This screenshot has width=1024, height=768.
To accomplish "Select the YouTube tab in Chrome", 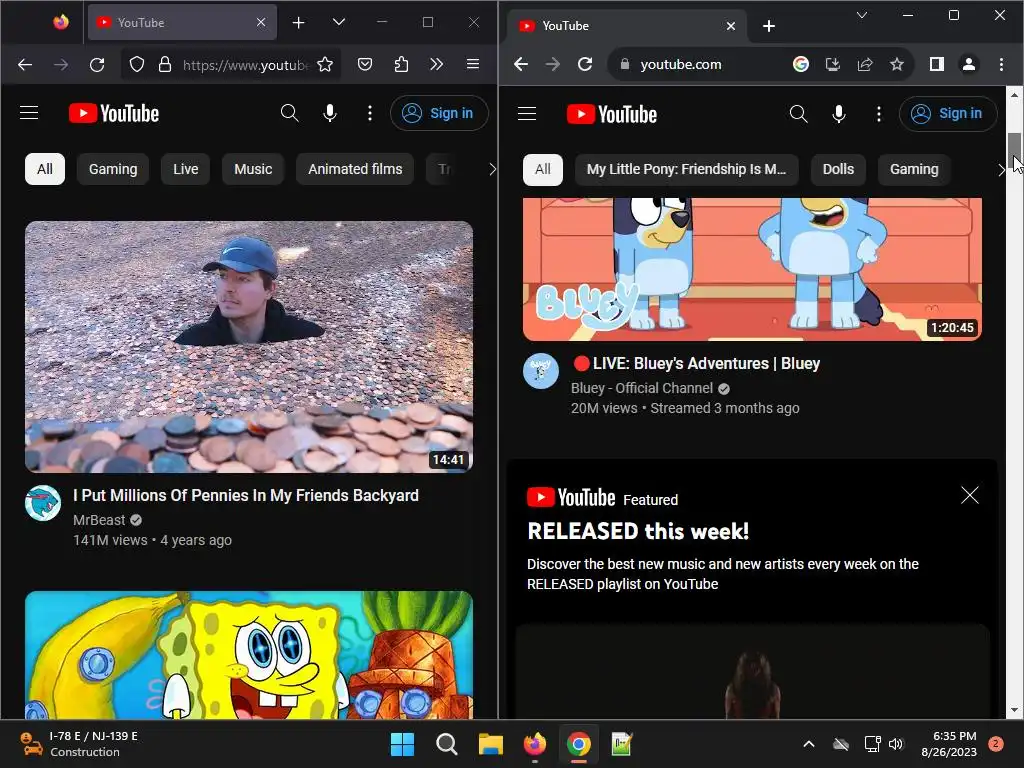I will pos(627,26).
